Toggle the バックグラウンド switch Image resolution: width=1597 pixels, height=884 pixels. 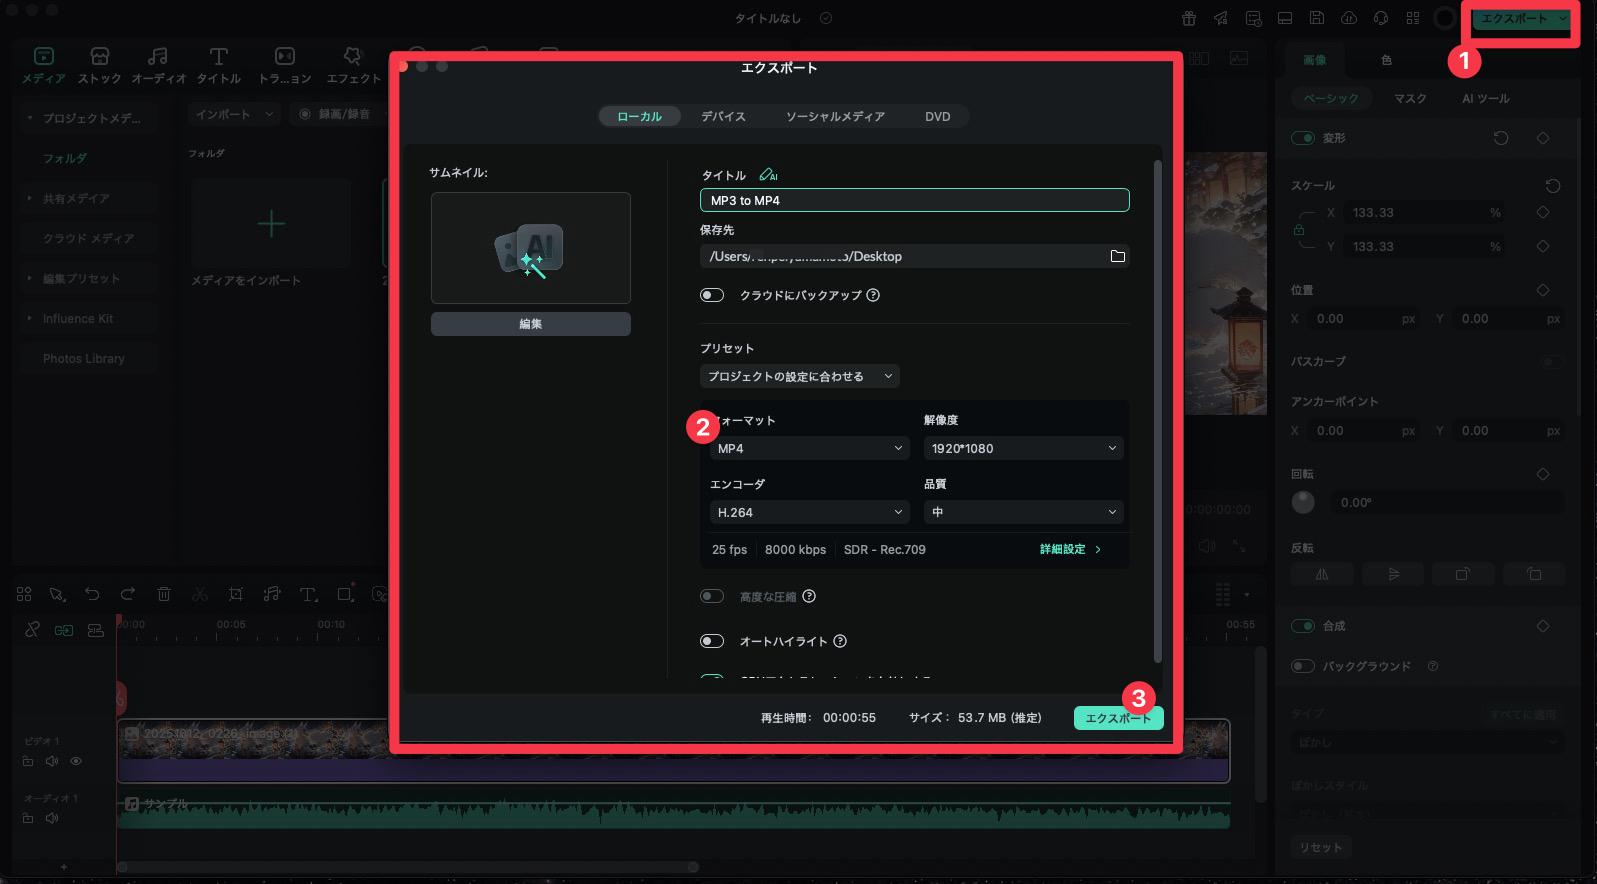(x=1303, y=666)
